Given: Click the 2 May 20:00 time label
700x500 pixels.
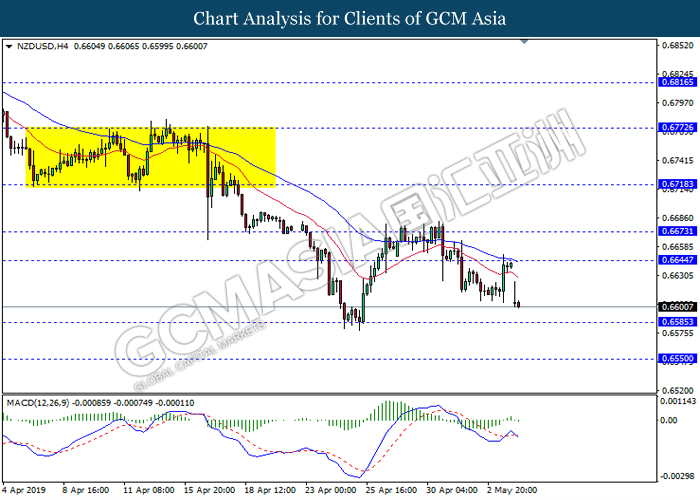Looking at the screenshot, I should [x=512, y=490].
